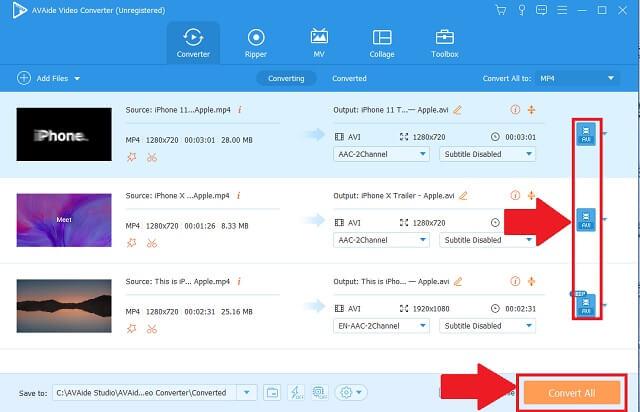Open the AAC-2Channel audio dropdown for iPhone 11 video
This screenshot has height=412, width=640.
[x=381, y=154]
